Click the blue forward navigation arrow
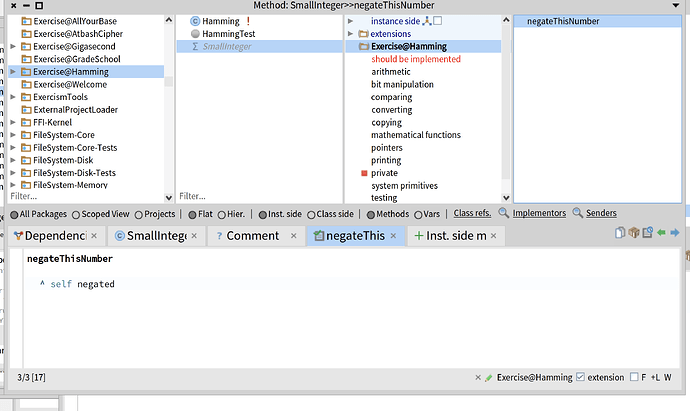Image resolution: width=690 pixels, height=411 pixels. 675,232
